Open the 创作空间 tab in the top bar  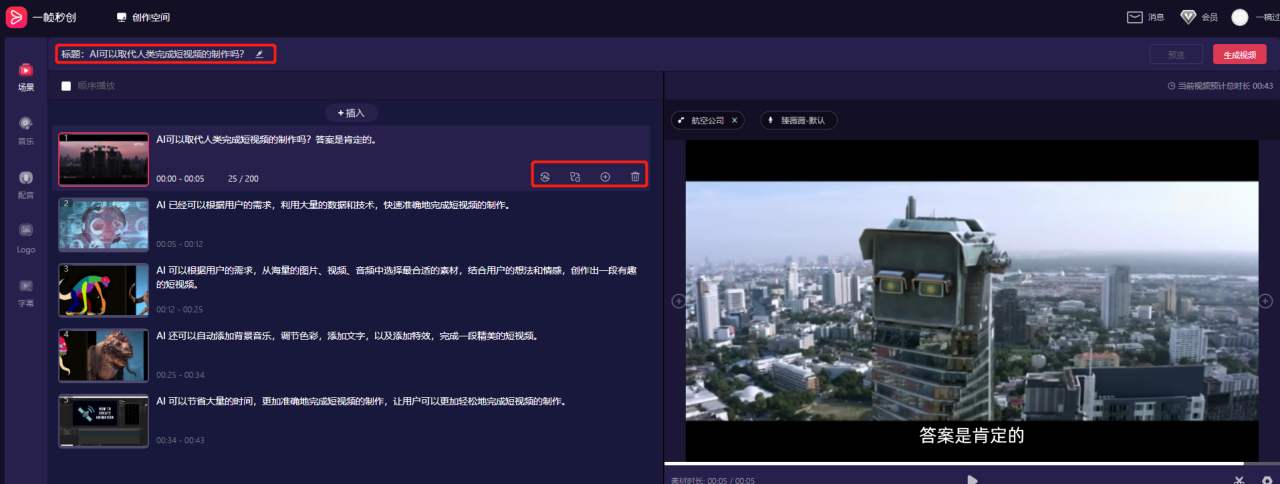144,17
